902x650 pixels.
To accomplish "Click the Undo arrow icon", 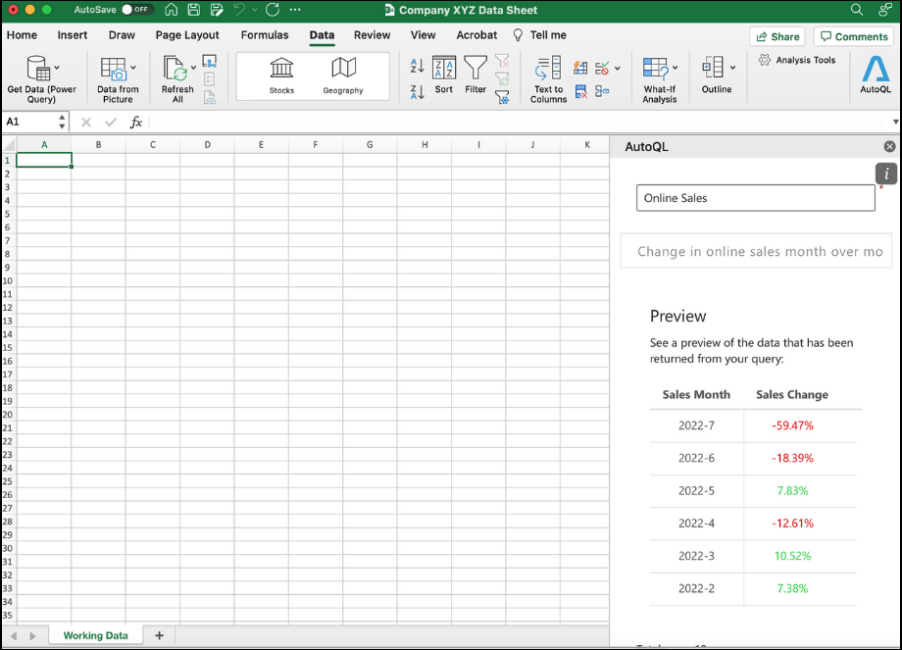I will click(239, 10).
